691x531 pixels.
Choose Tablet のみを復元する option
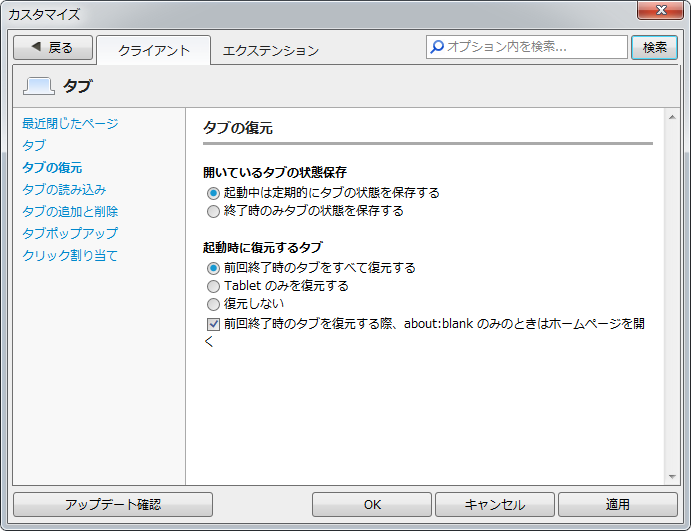click(x=213, y=286)
